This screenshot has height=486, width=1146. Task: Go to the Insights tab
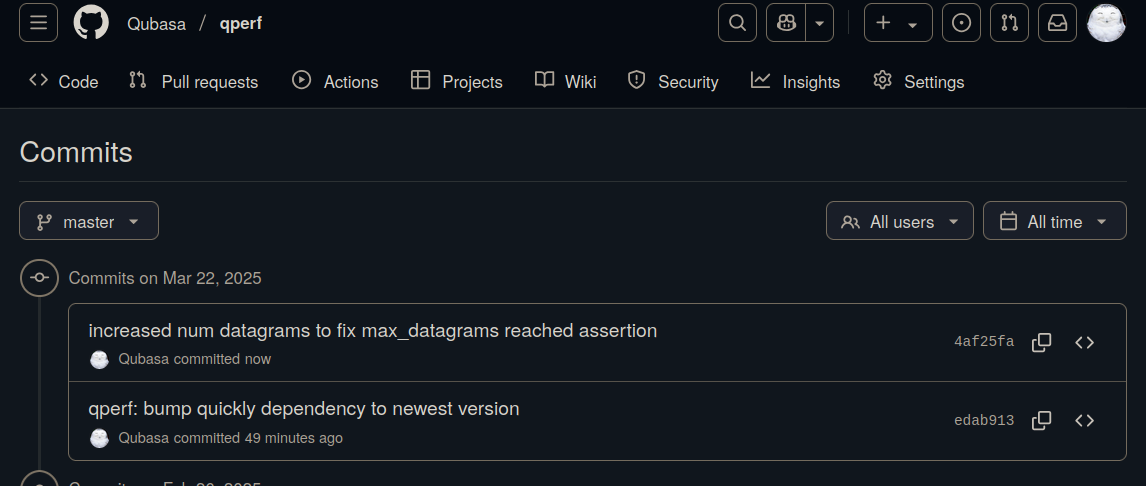click(x=795, y=82)
